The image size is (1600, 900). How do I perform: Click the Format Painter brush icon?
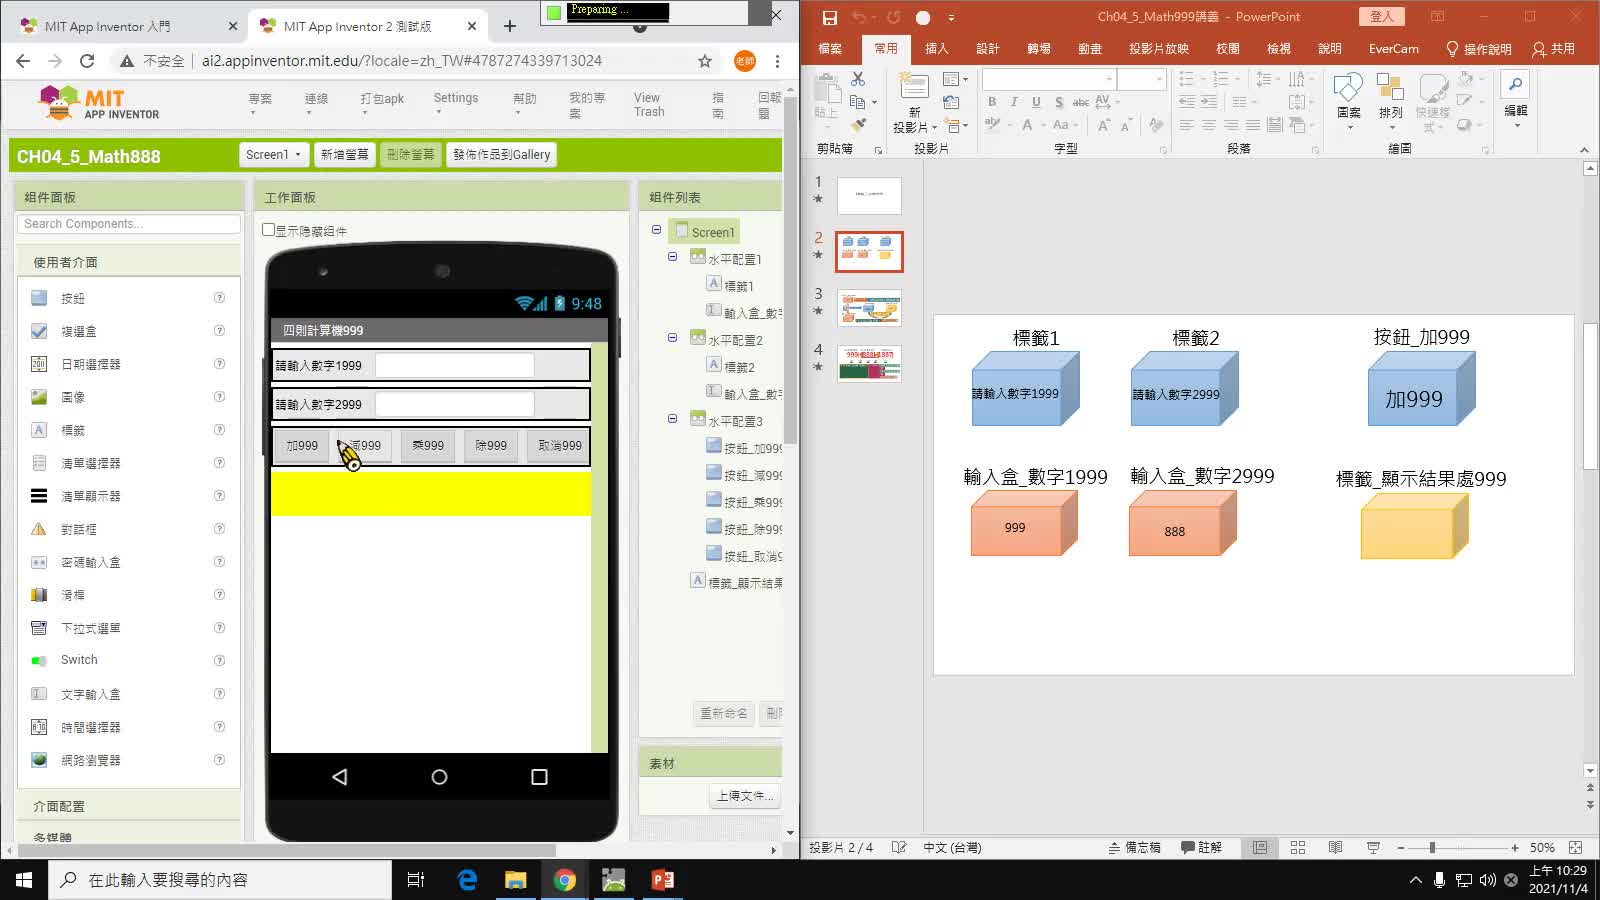click(x=858, y=125)
